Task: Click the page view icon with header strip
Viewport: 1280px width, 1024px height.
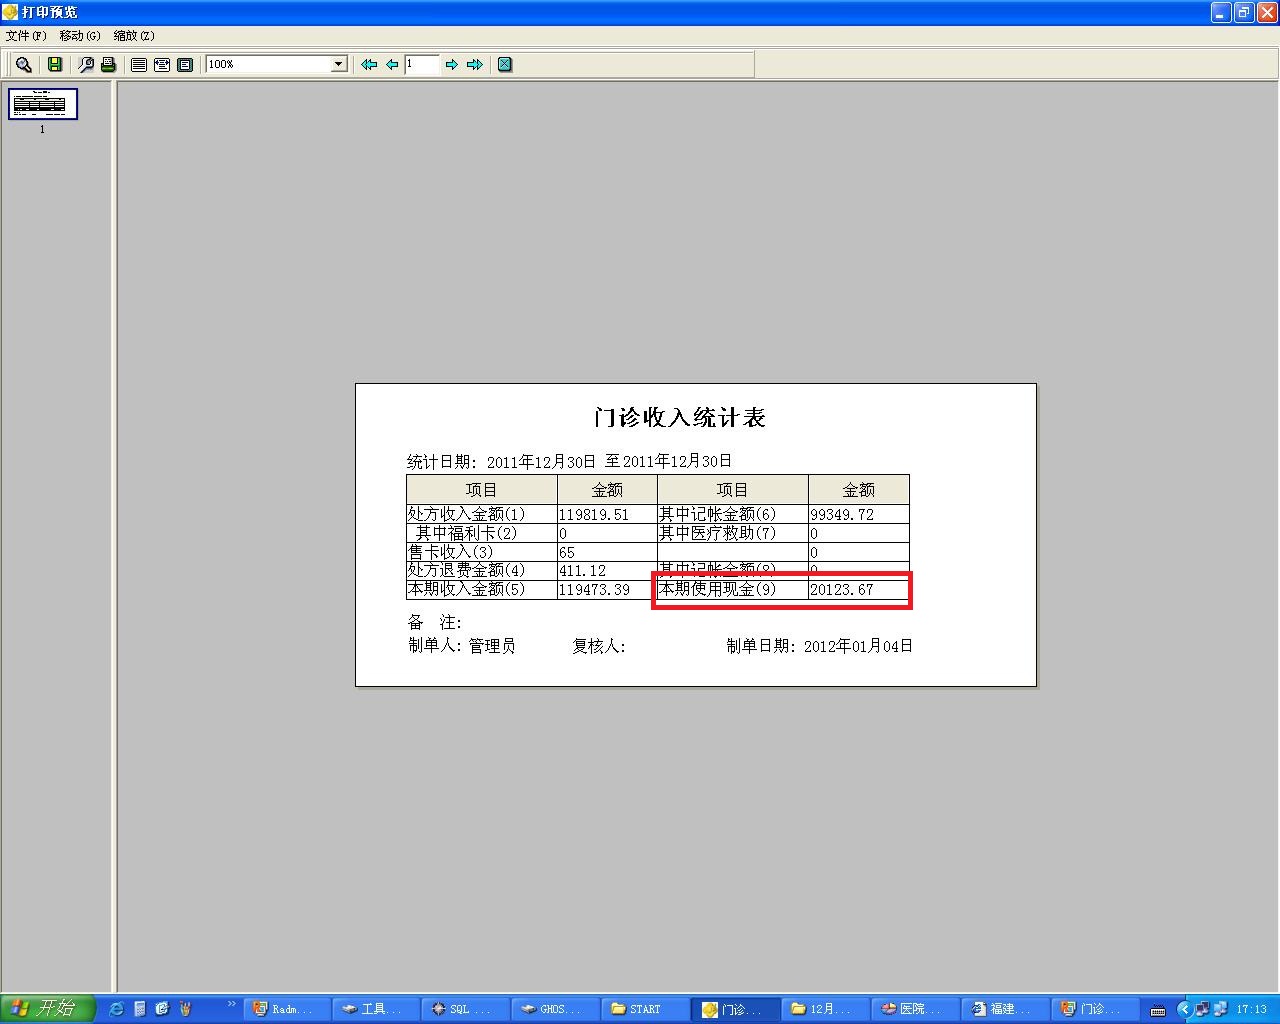Action: [x=162, y=64]
